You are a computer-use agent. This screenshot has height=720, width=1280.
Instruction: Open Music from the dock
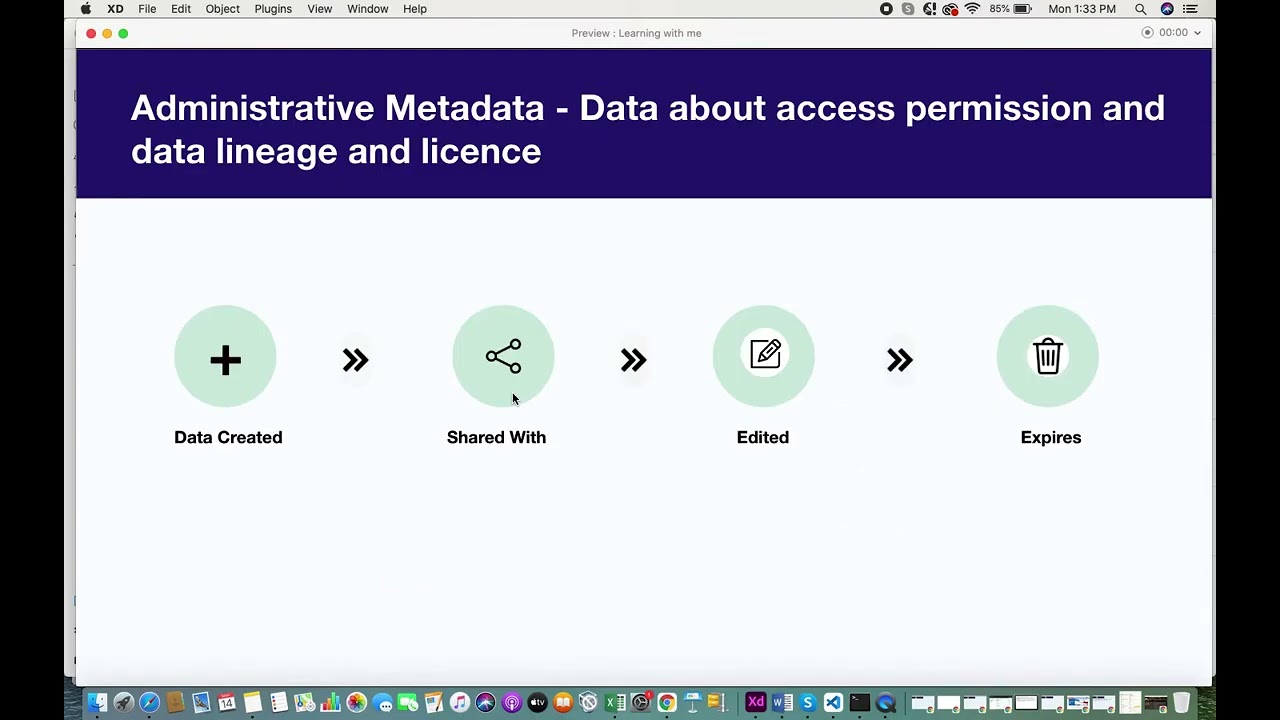(x=460, y=703)
